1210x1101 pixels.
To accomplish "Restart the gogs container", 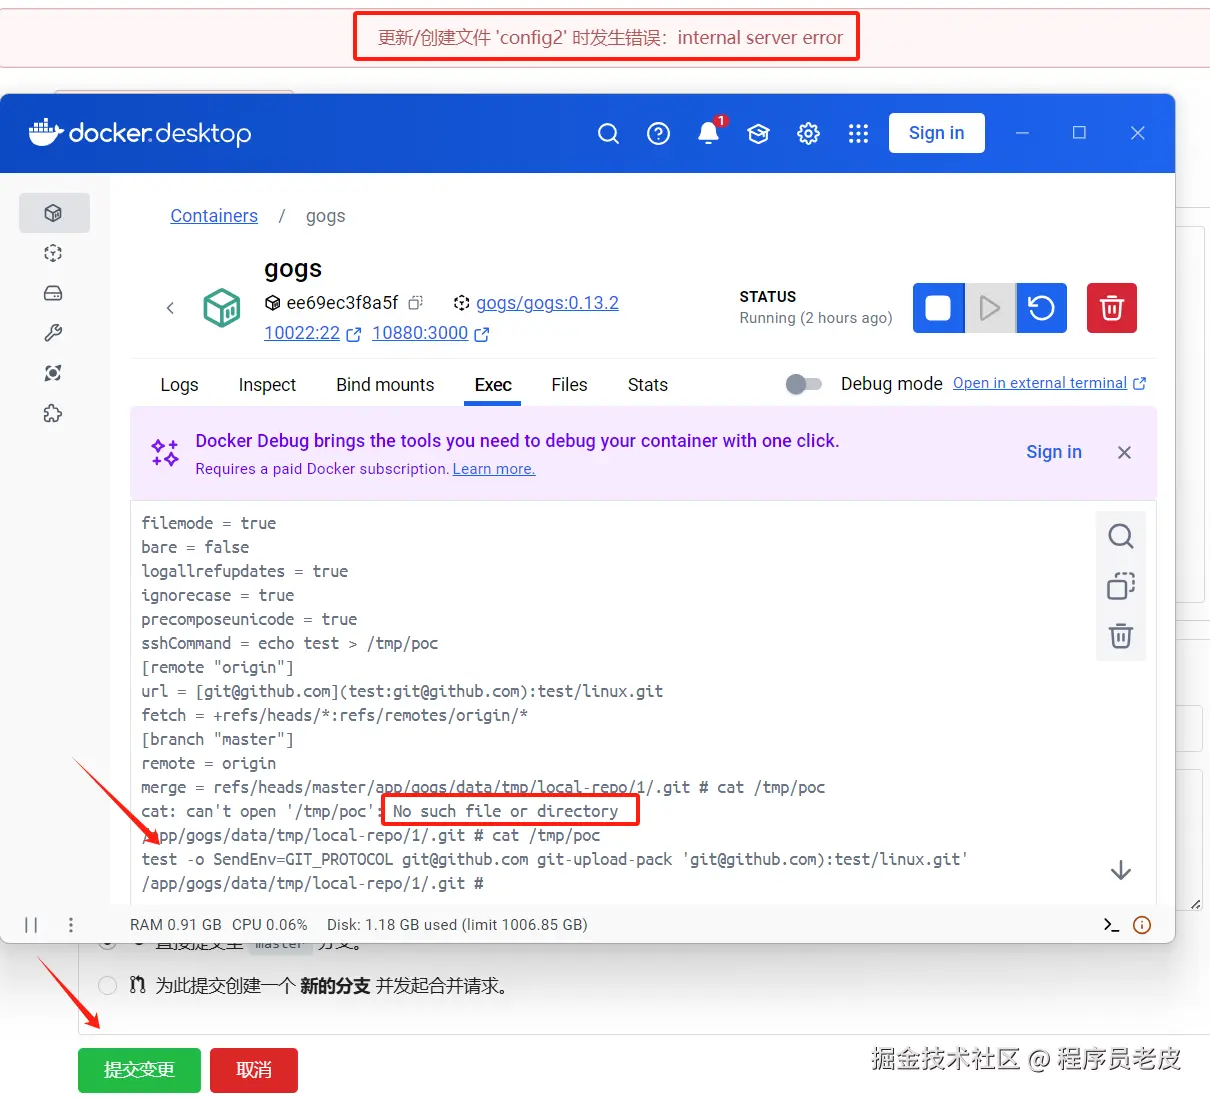I will coord(1042,308).
